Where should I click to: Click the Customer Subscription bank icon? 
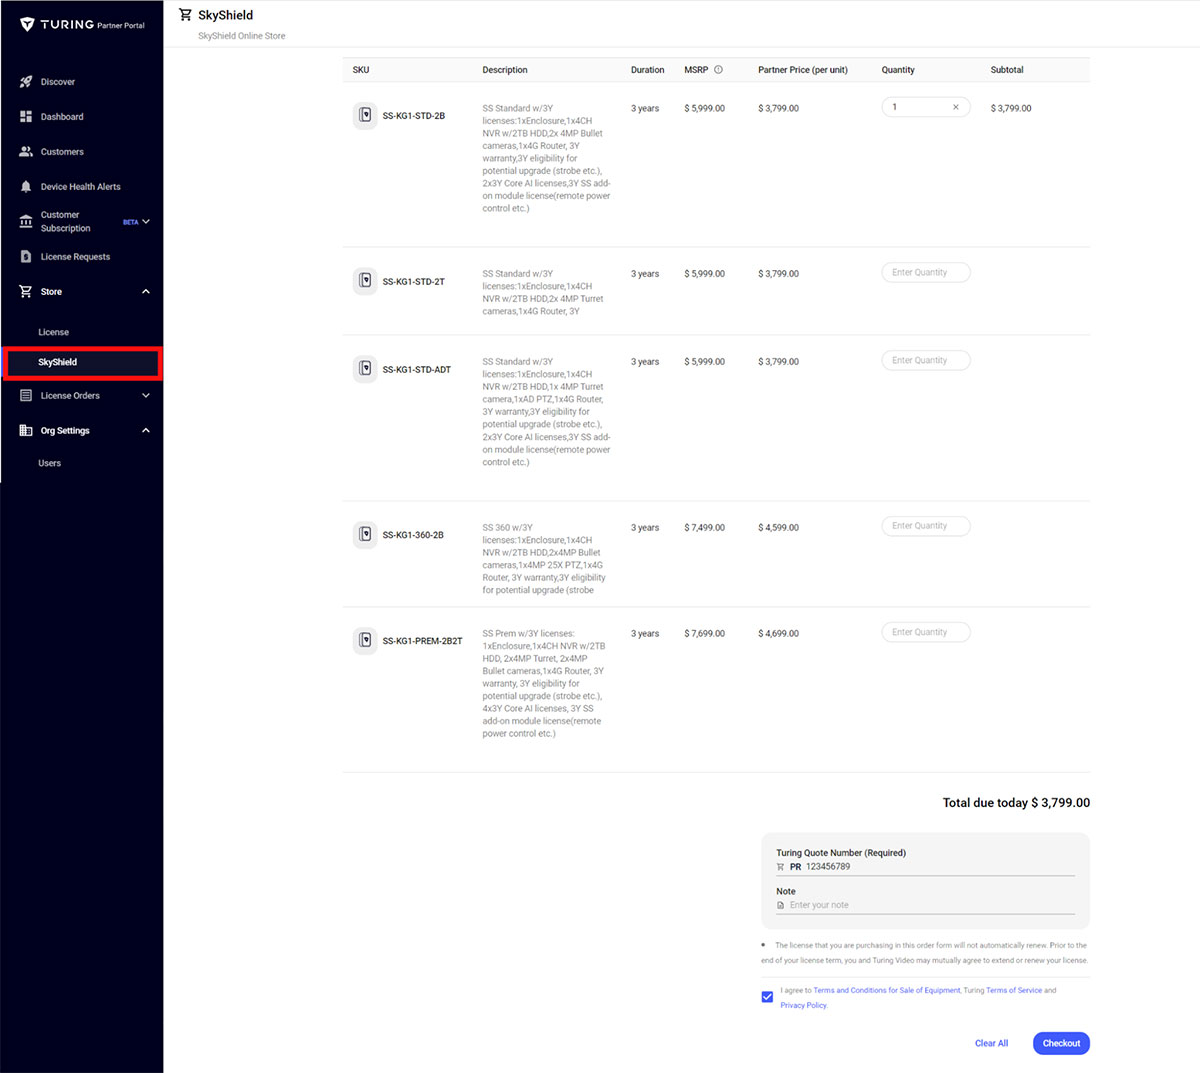[26, 222]
